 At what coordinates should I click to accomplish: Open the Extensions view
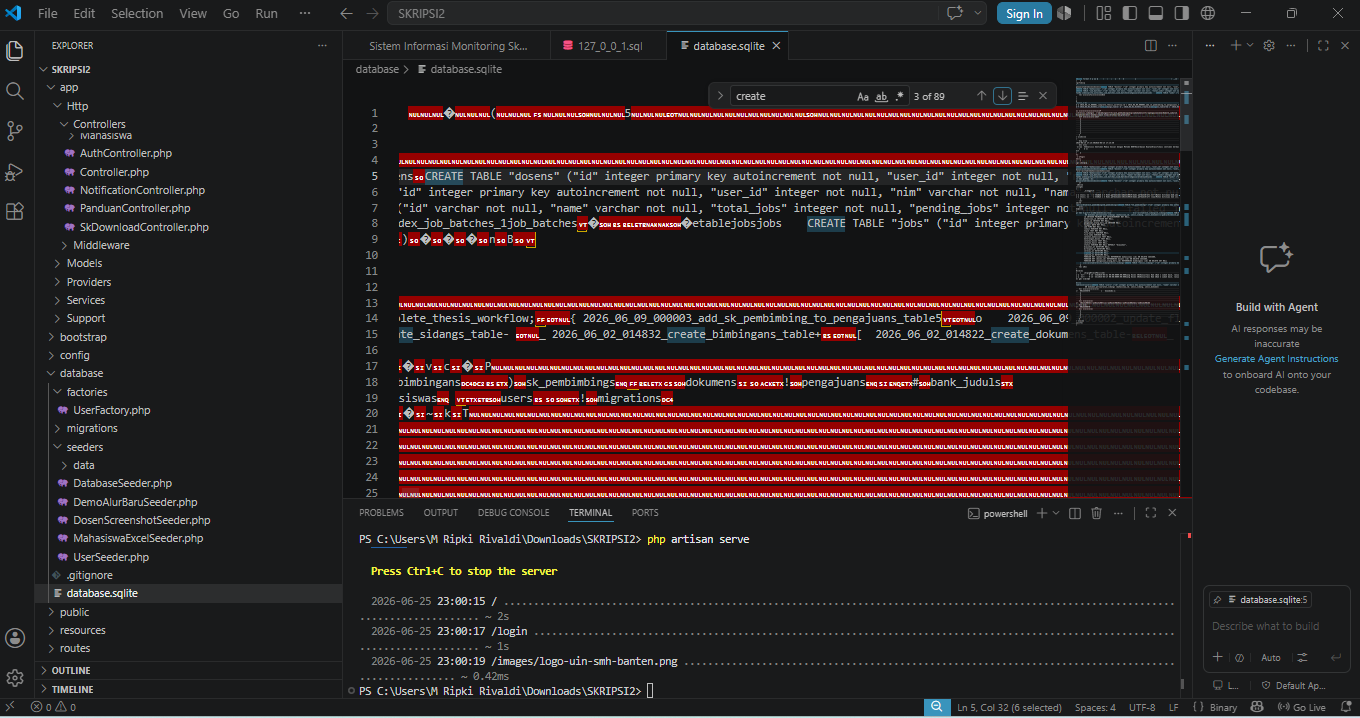[15, 211]
